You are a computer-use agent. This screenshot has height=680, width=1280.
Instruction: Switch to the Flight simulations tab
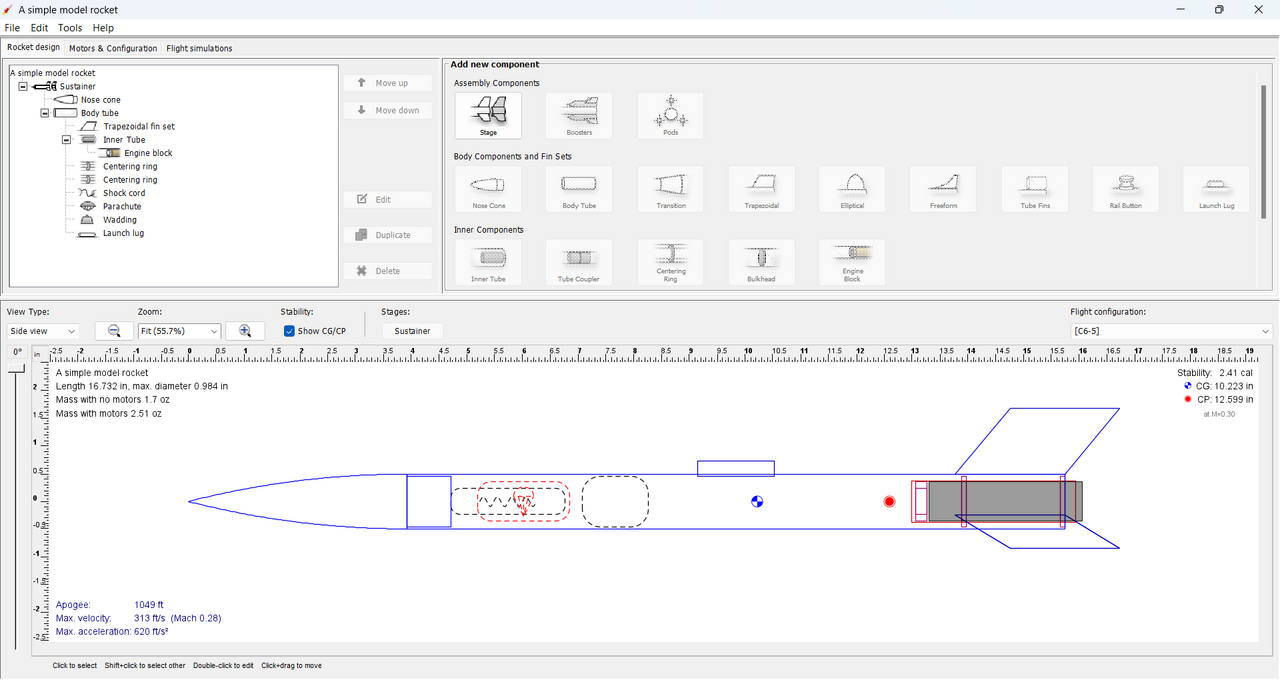coord(199,48)
